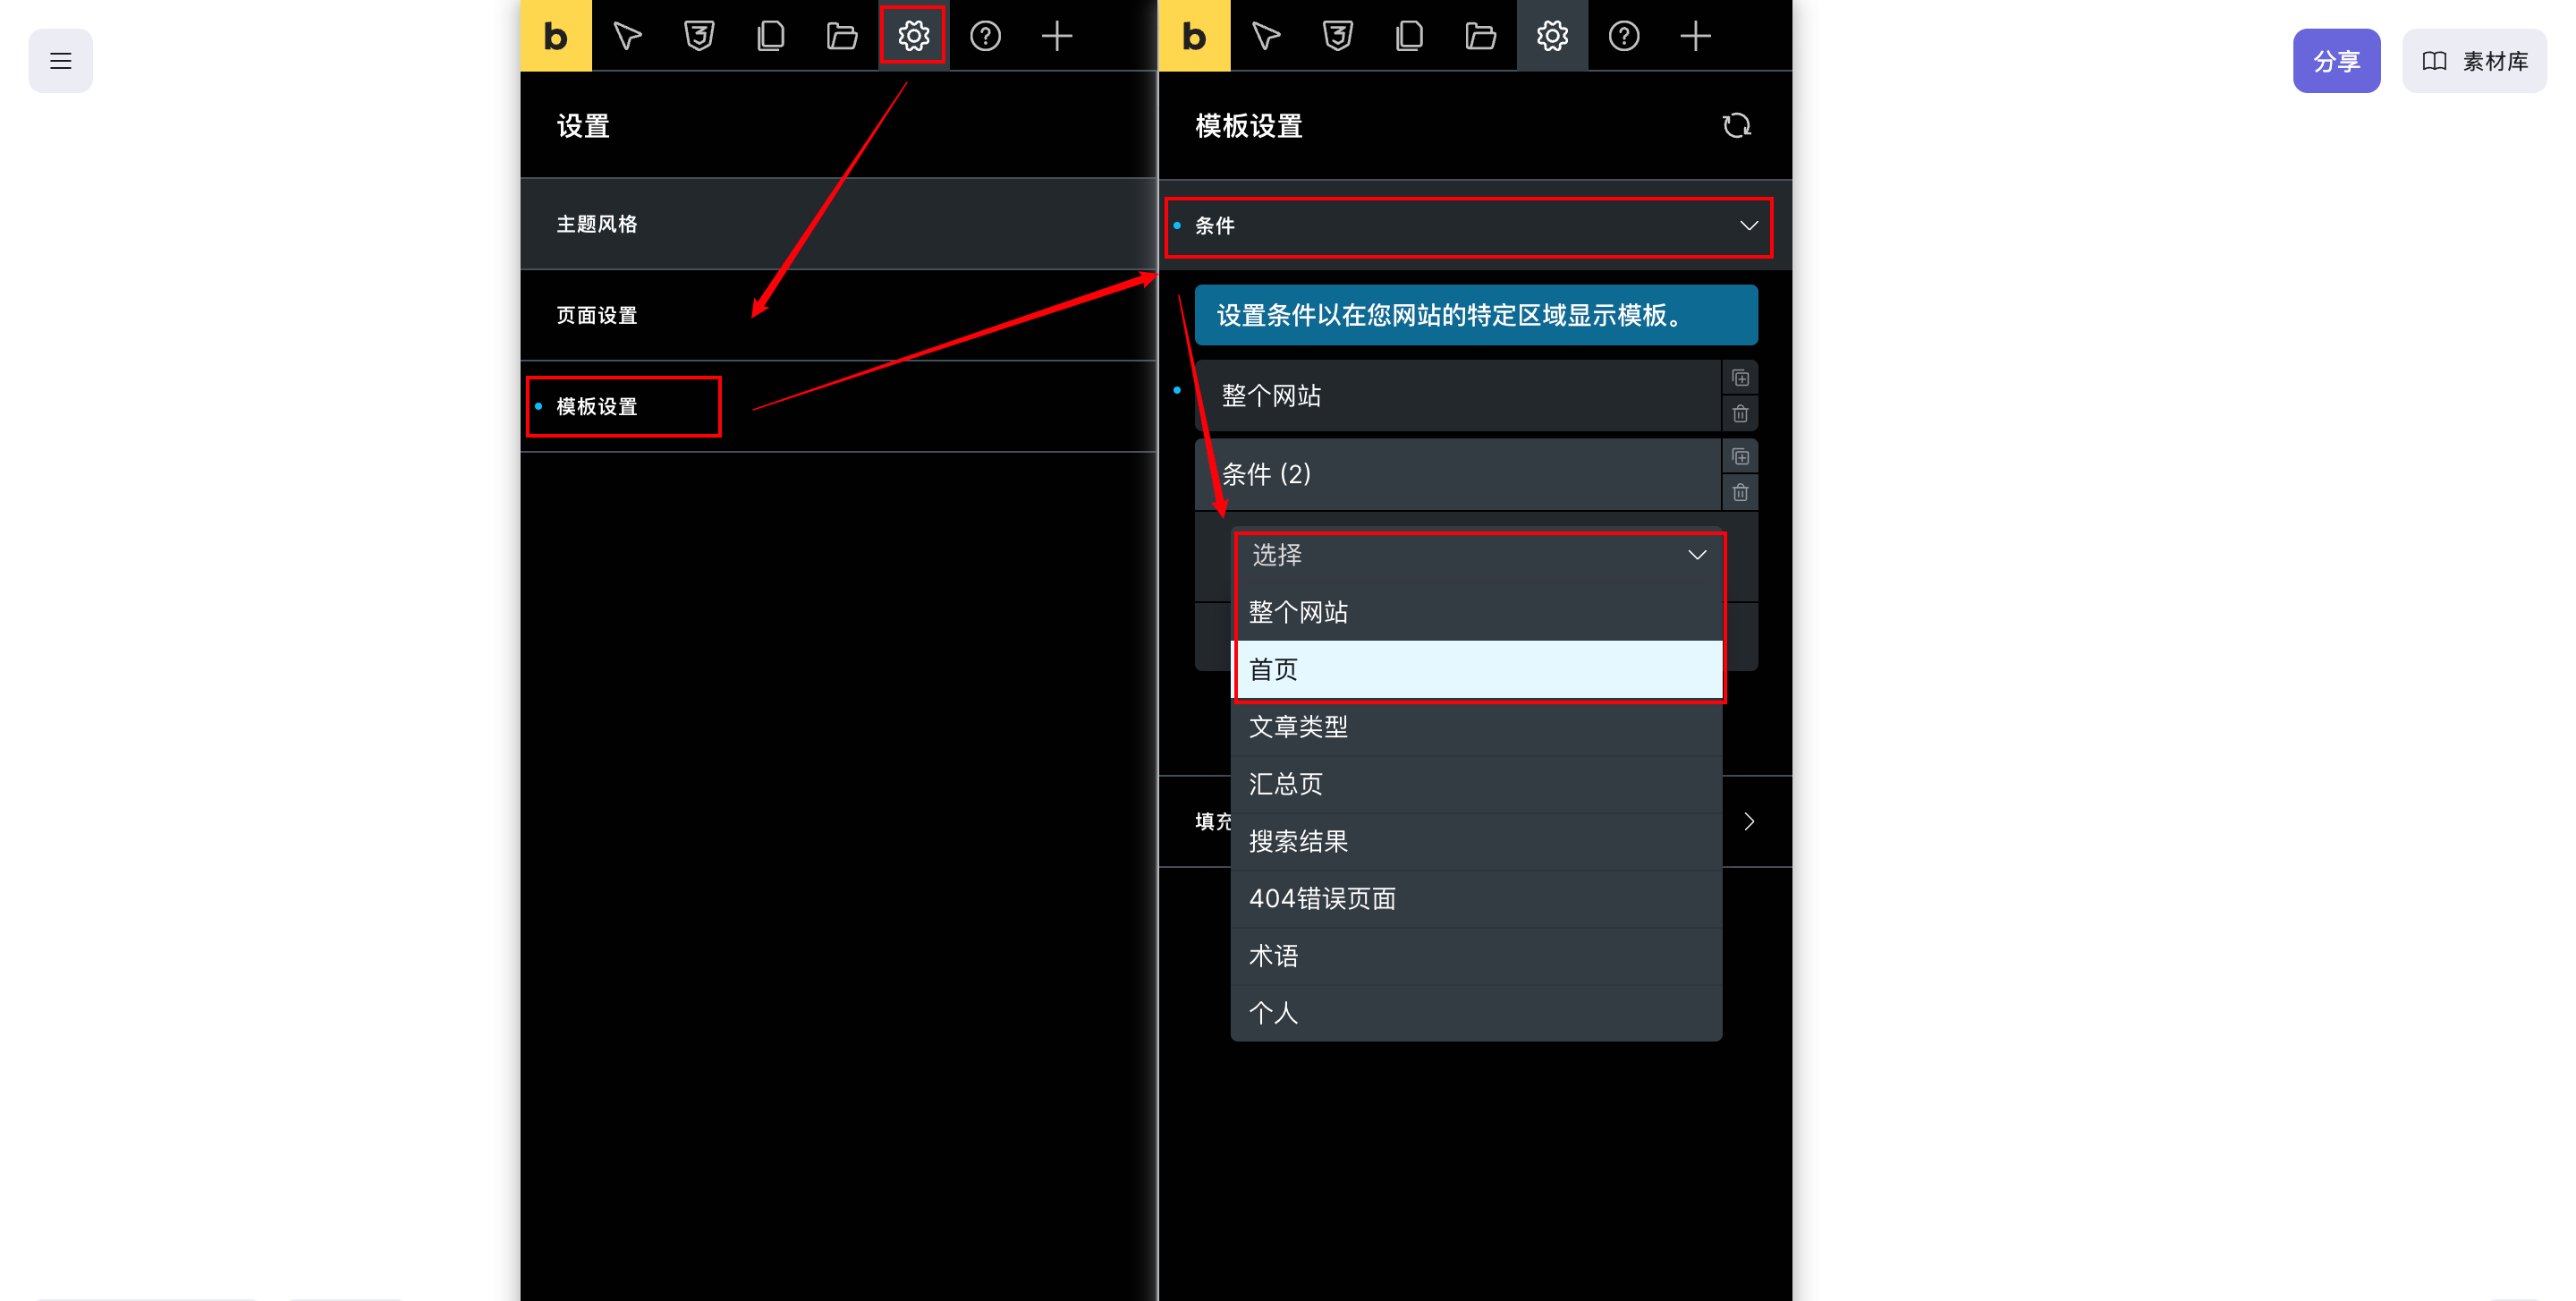Open 主题风格 settings section
2576x1301 pixels.
(838, 224)
